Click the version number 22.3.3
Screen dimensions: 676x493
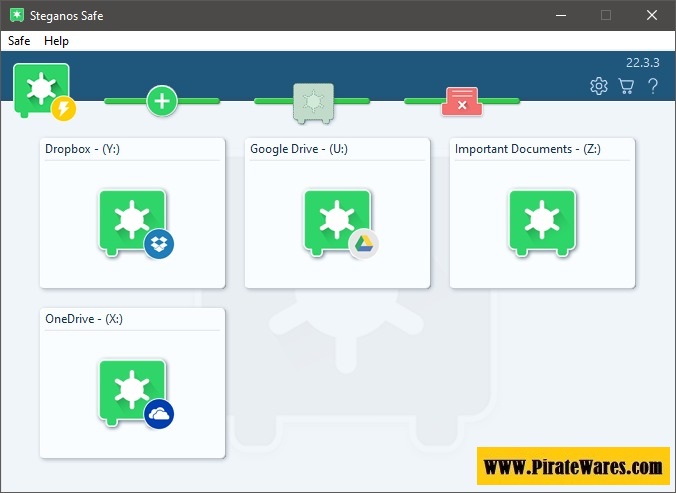[x=643, y=62]
